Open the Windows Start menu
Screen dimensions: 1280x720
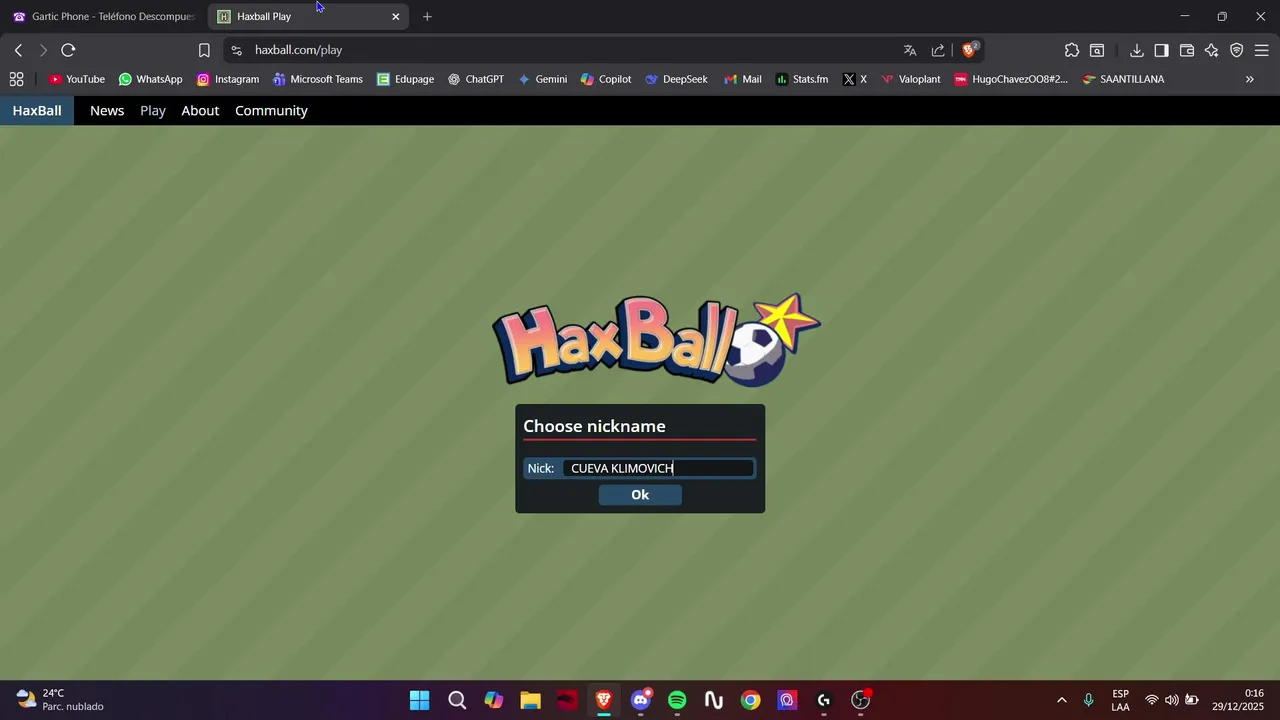click(420, 700)
